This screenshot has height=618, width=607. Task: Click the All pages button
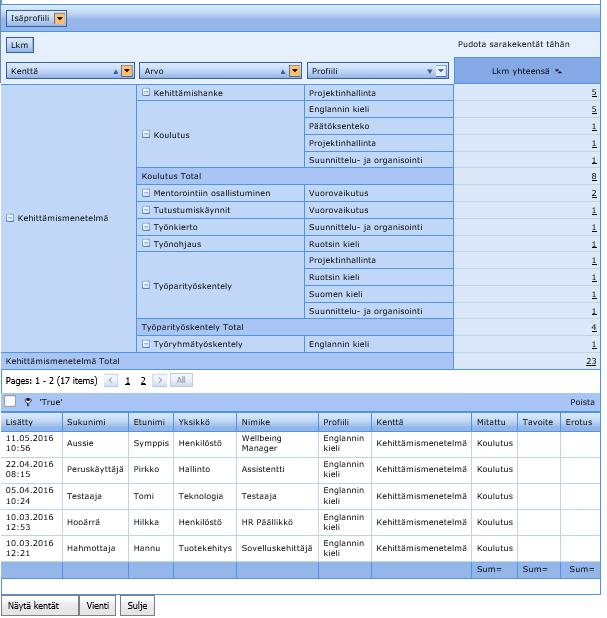click(x=181, y=380)
